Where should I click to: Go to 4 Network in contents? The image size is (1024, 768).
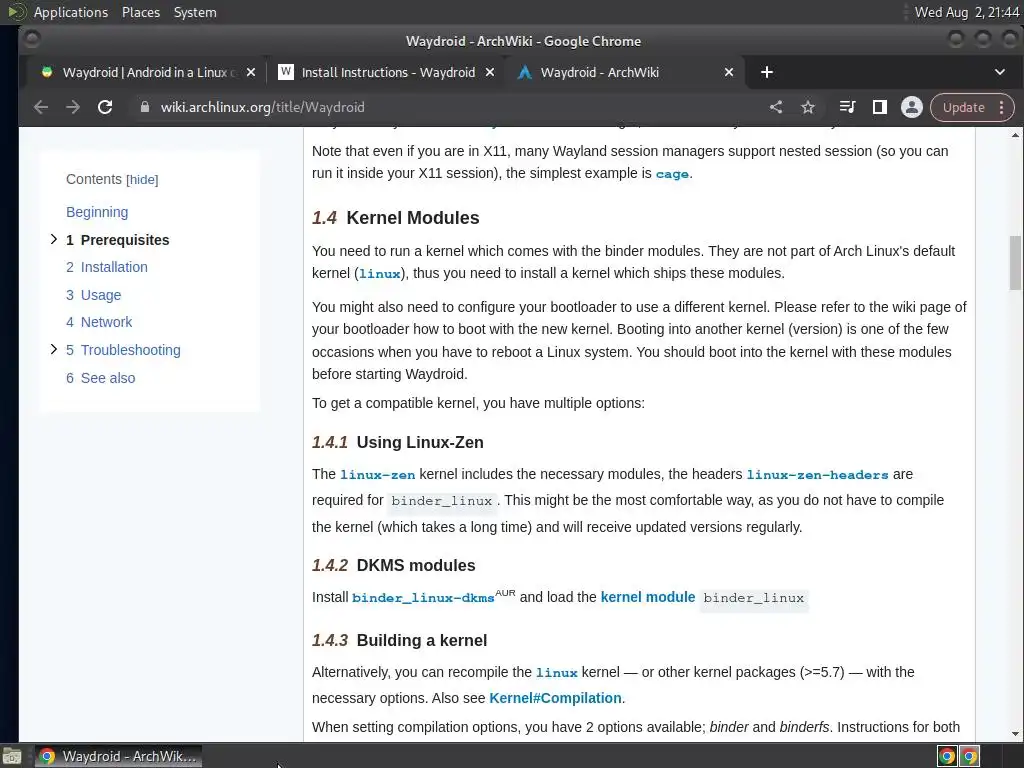pyautogui.click(x=99, y=322)
